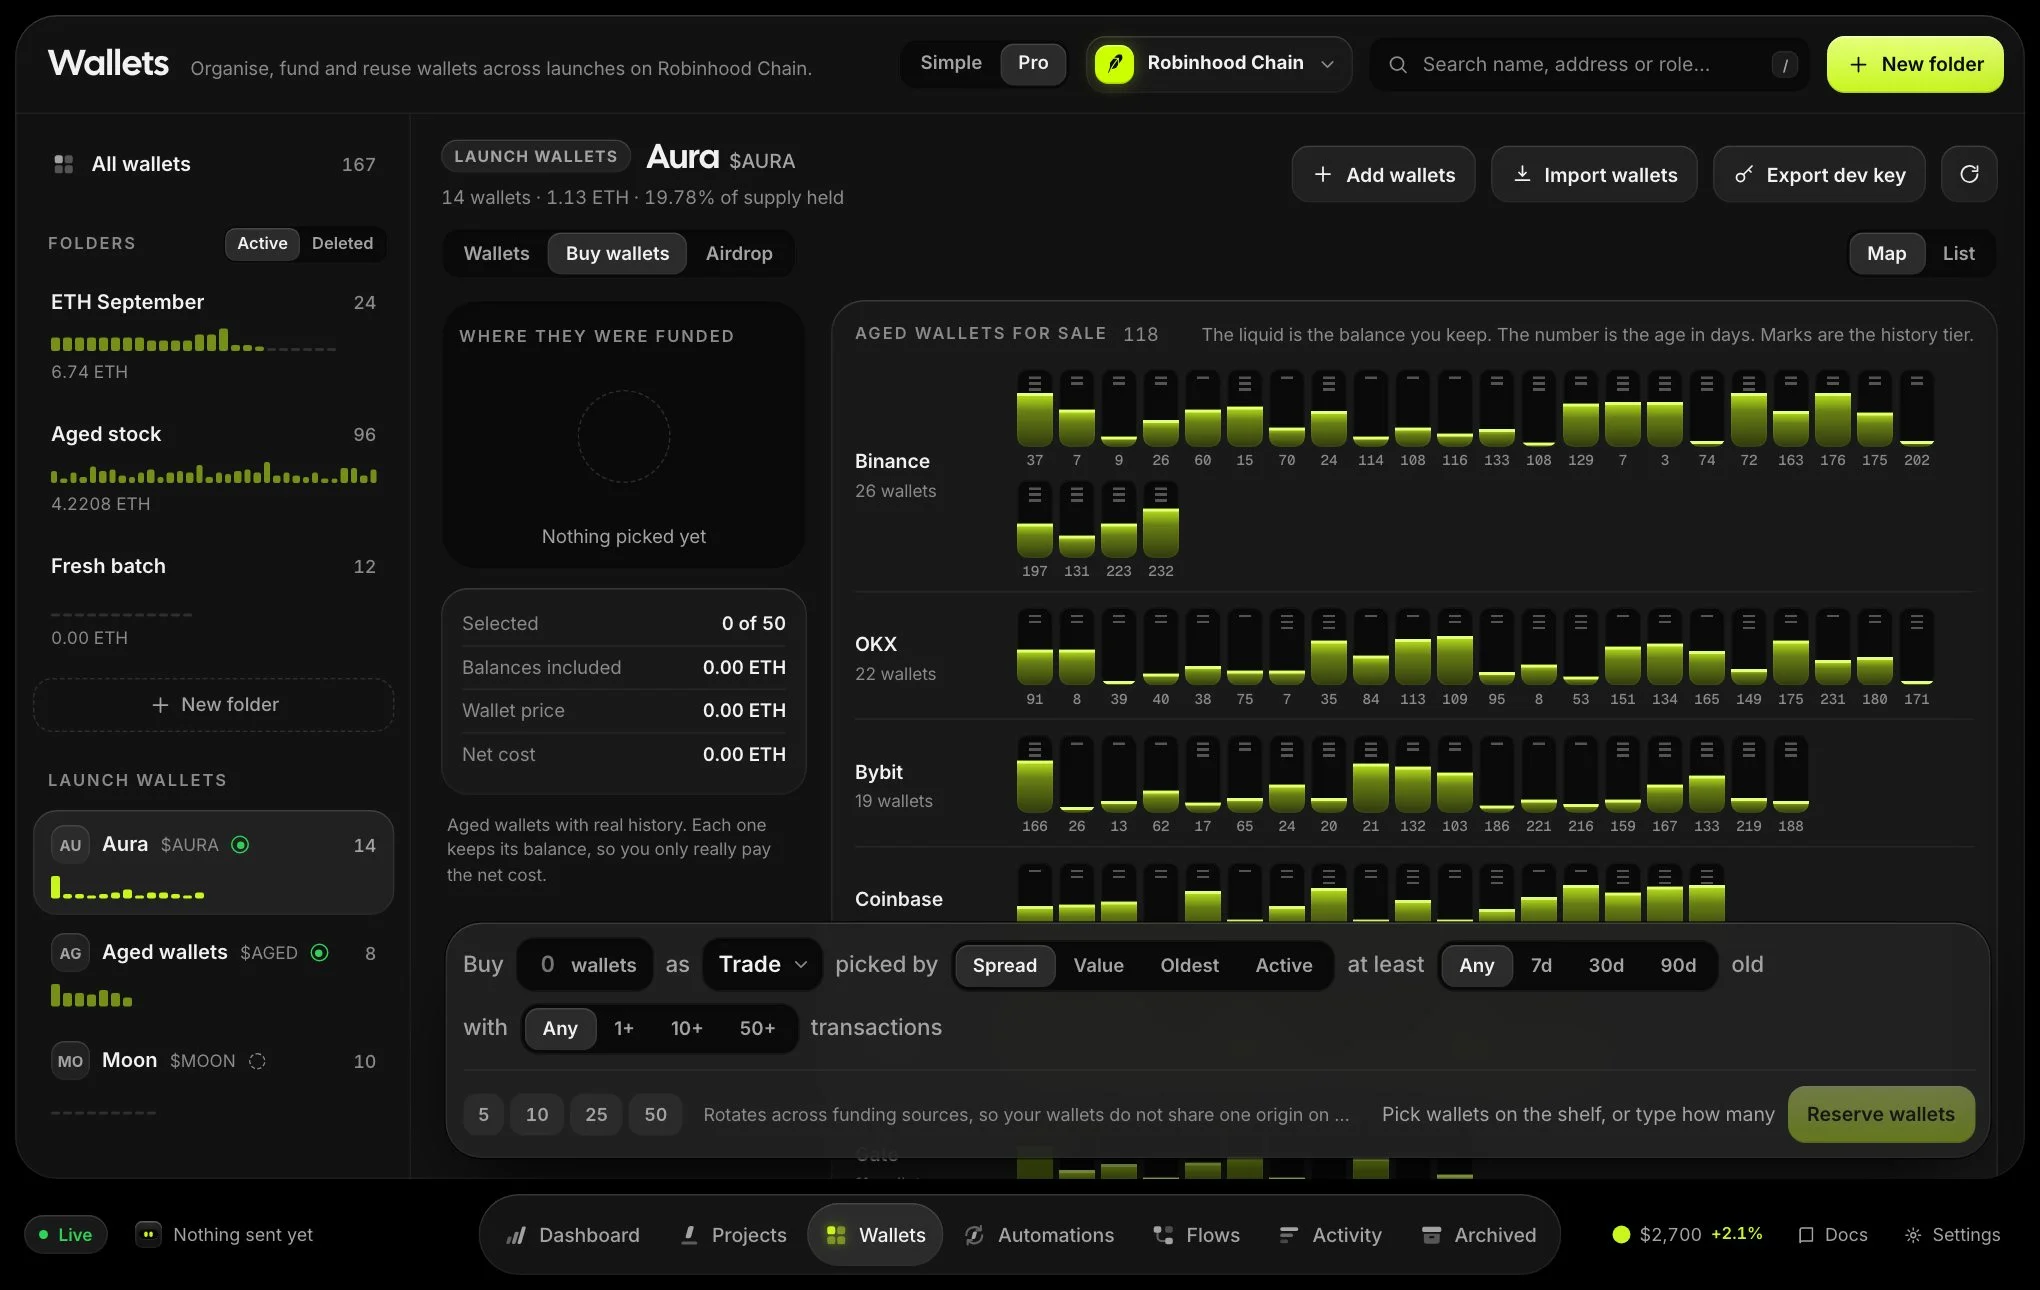2040x1290 pixels.
Task: Click the Add wallets button
Action: (x=1383, y=174)
